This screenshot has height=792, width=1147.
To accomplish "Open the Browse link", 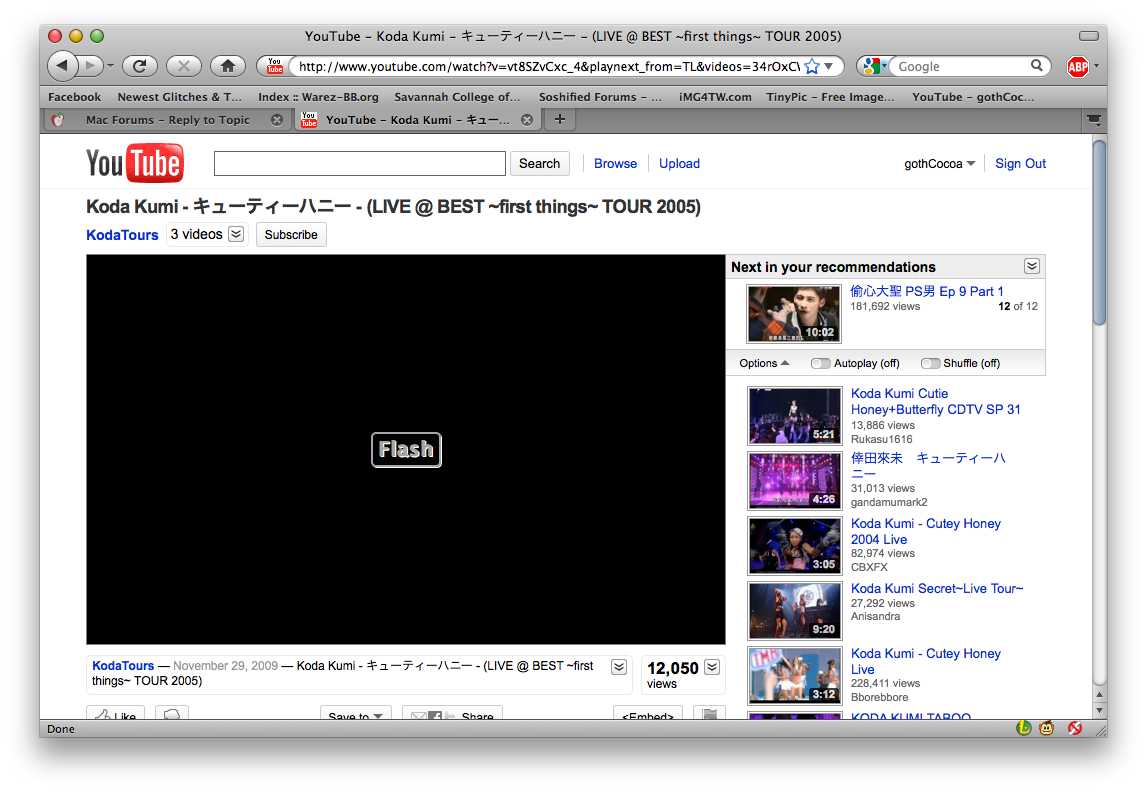I will pos(615,164).
